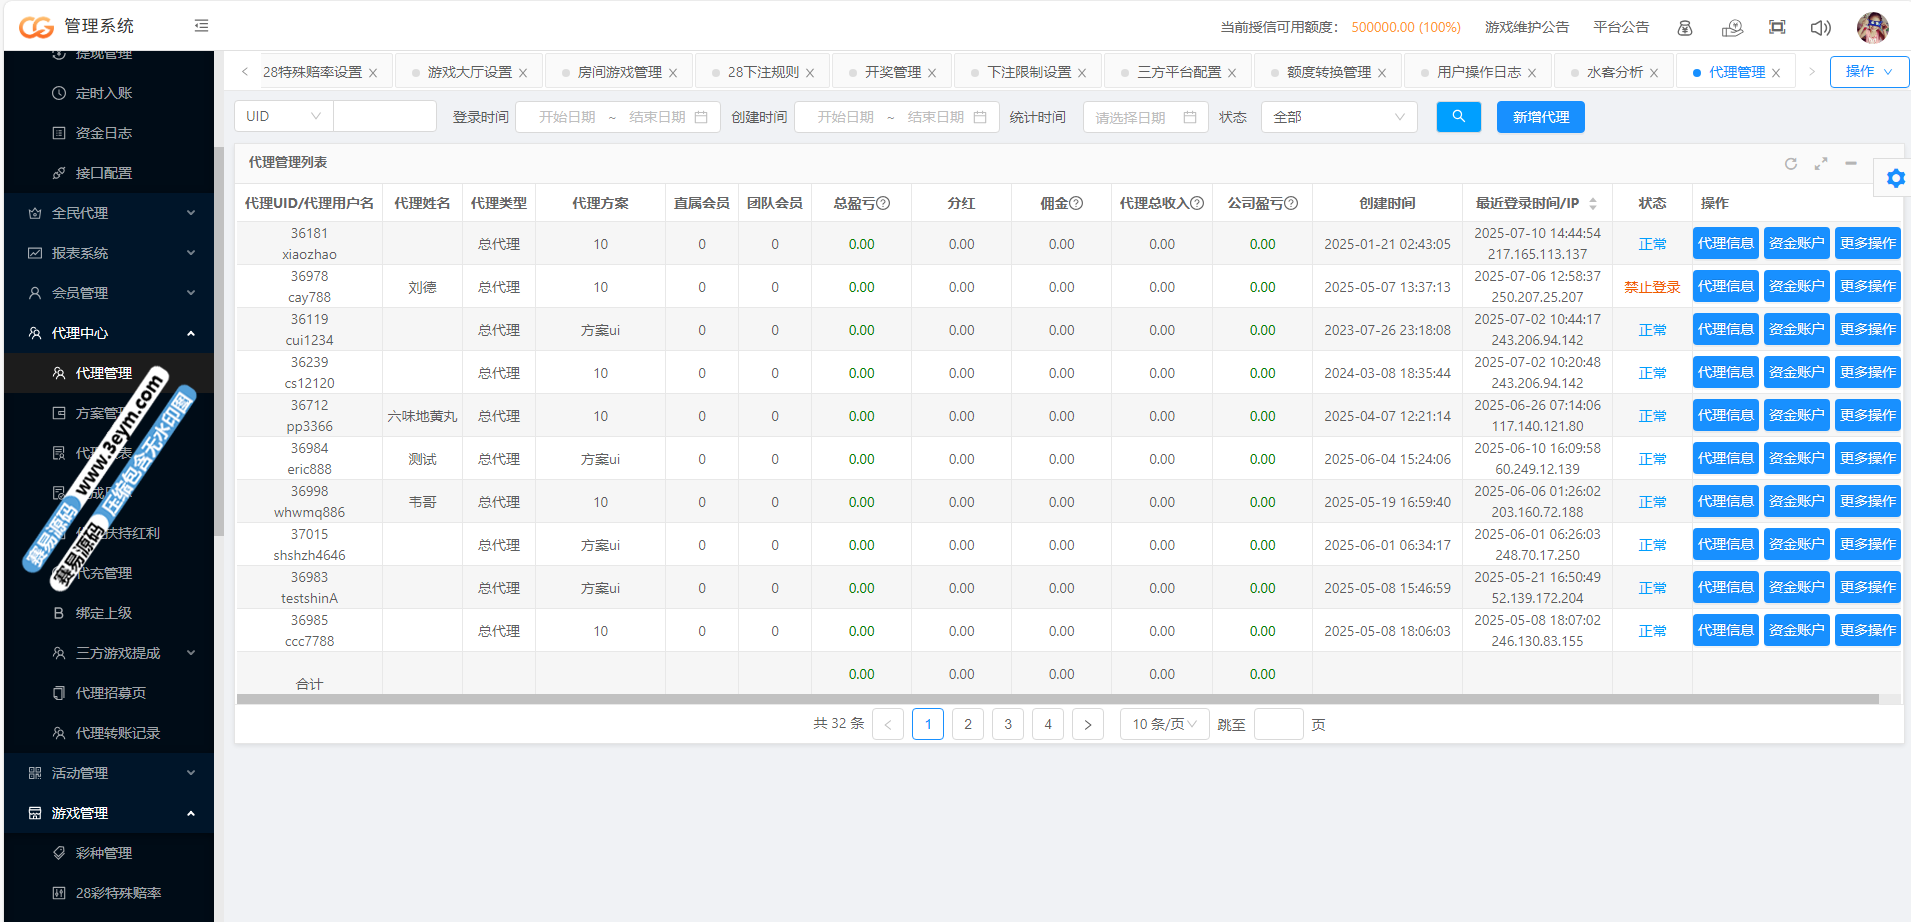Click the speaker sound icon
The image size is (1911, 922).
tap(1820, 27)
